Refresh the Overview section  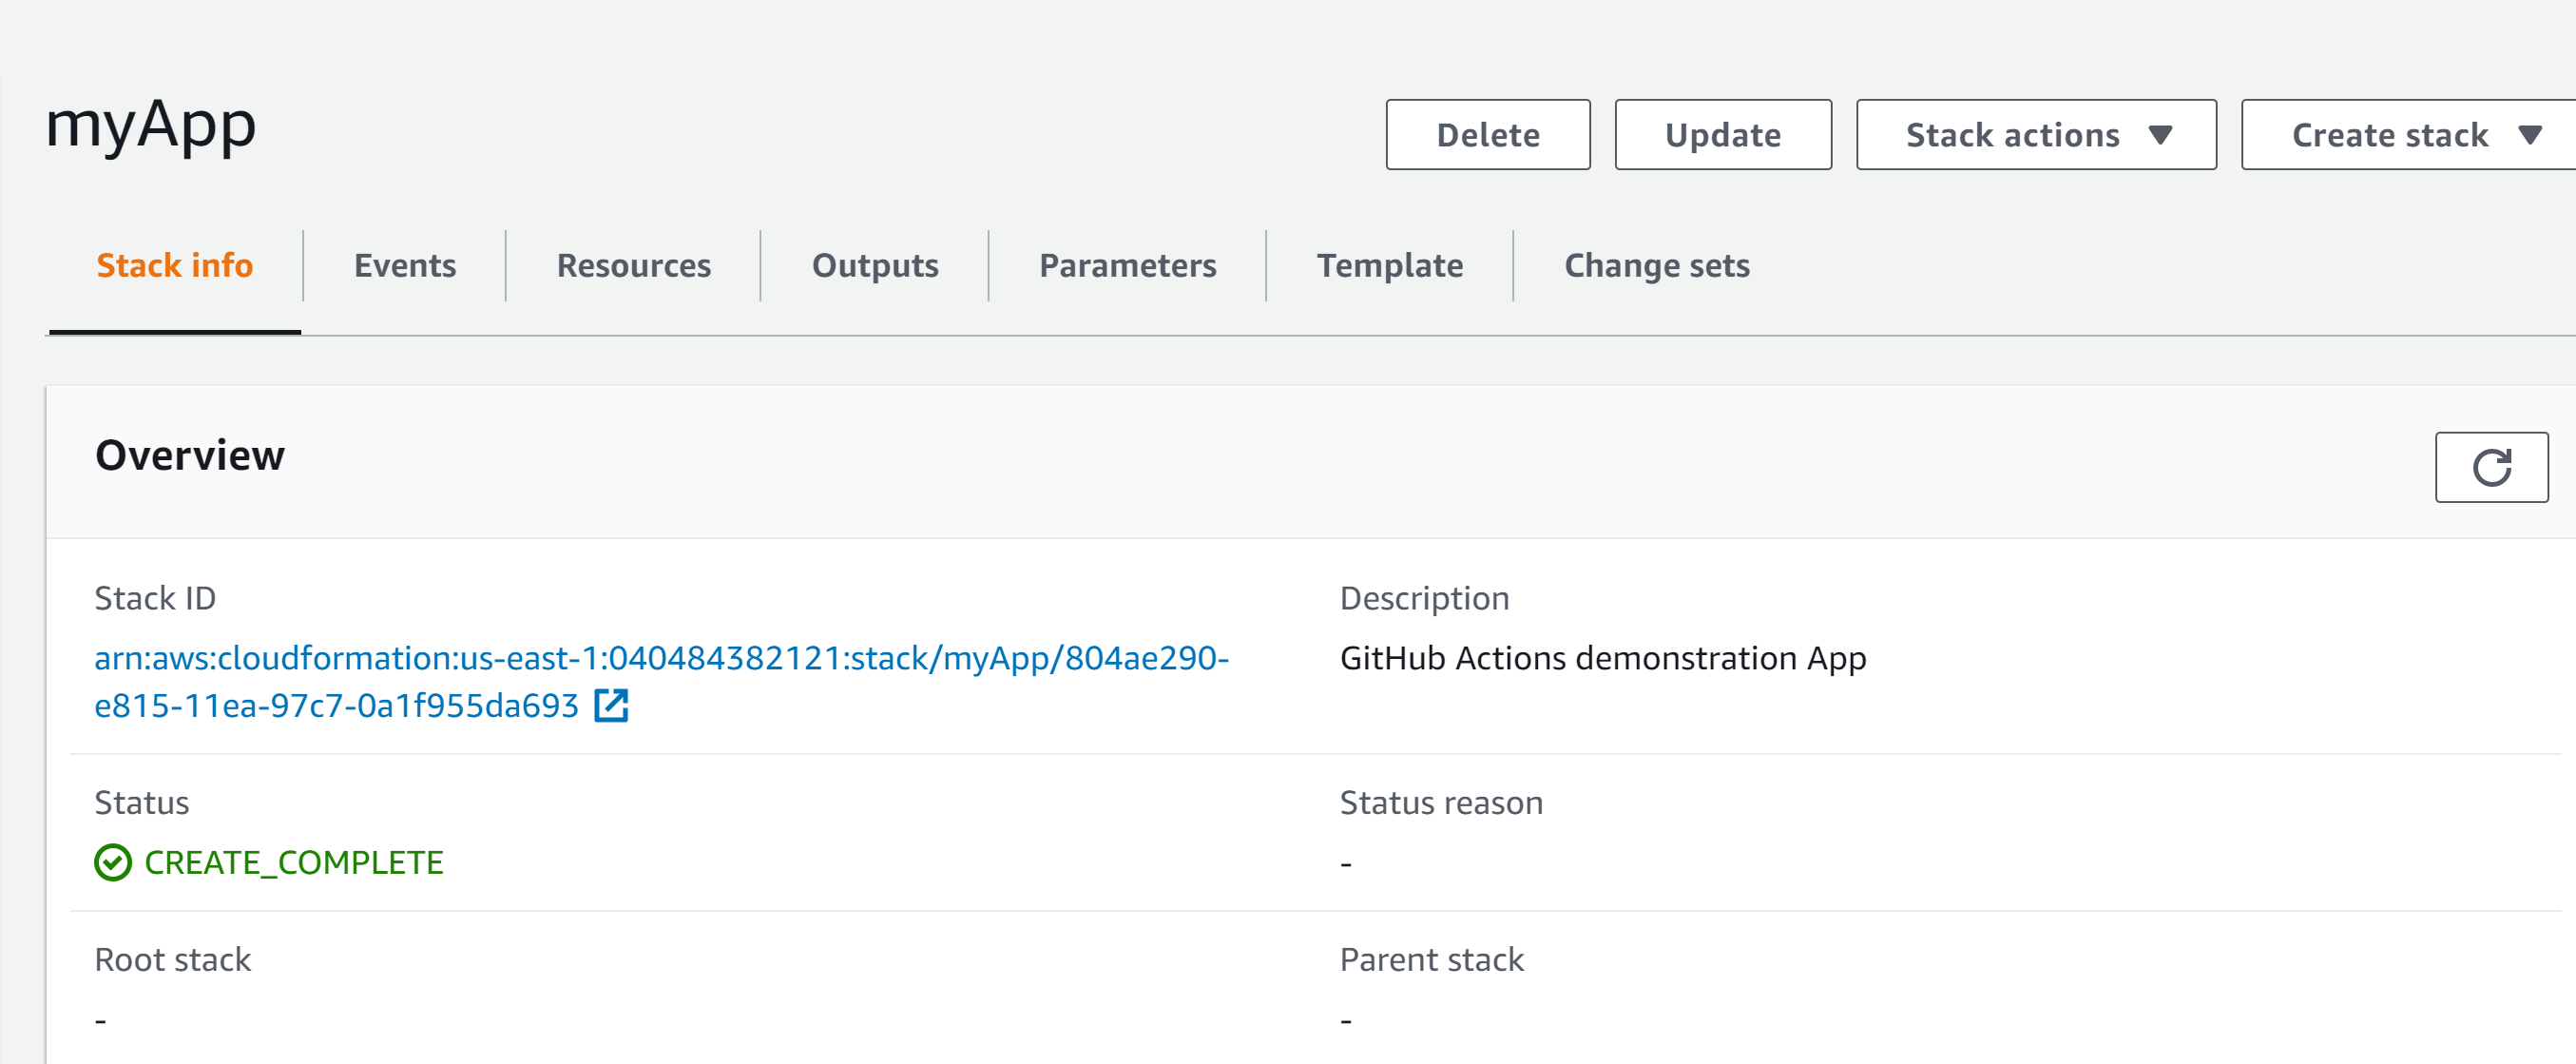2491,467
